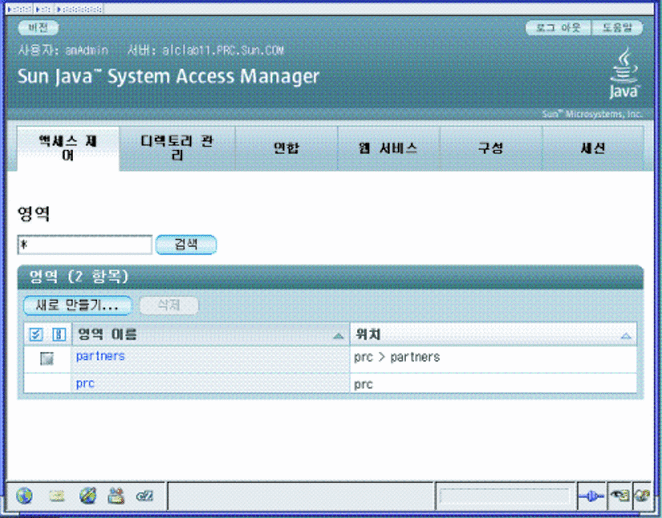
Task: Open the Navigator globe icon in status bar
Action: (24, 496)
